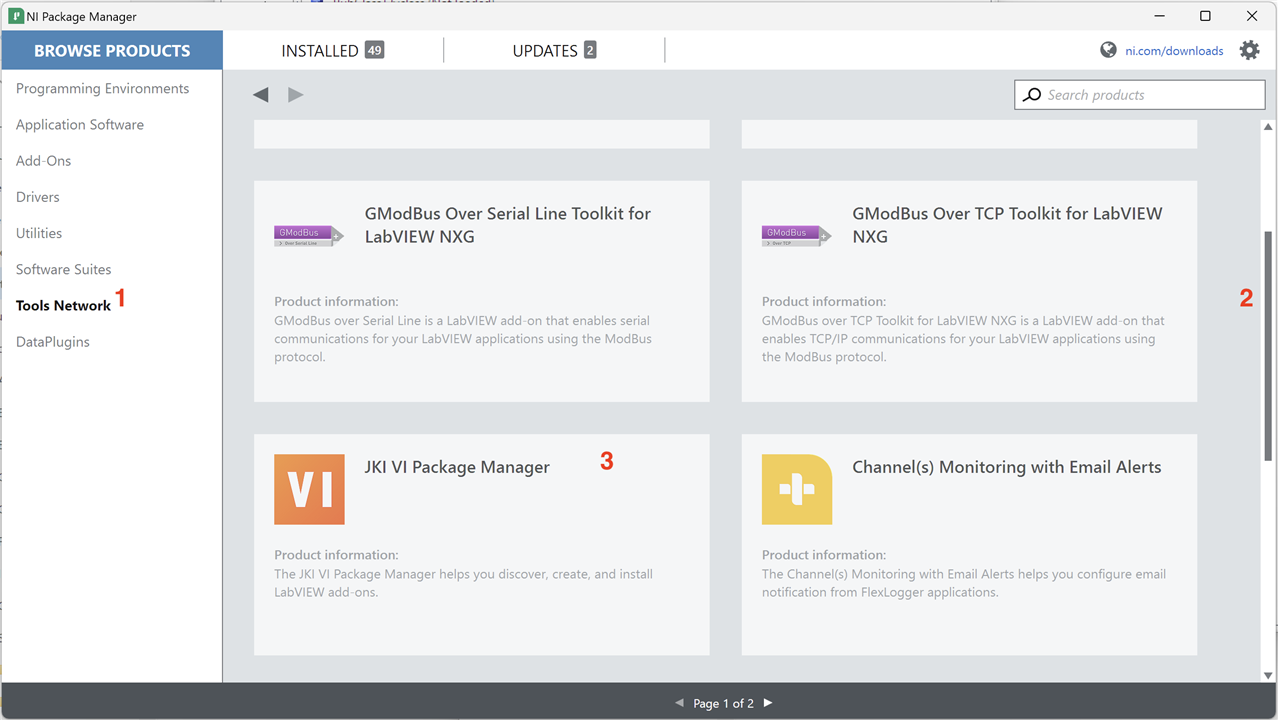Go to next page arrow in footer
This screenshot has height=720, width=1278.
[768, 703]
